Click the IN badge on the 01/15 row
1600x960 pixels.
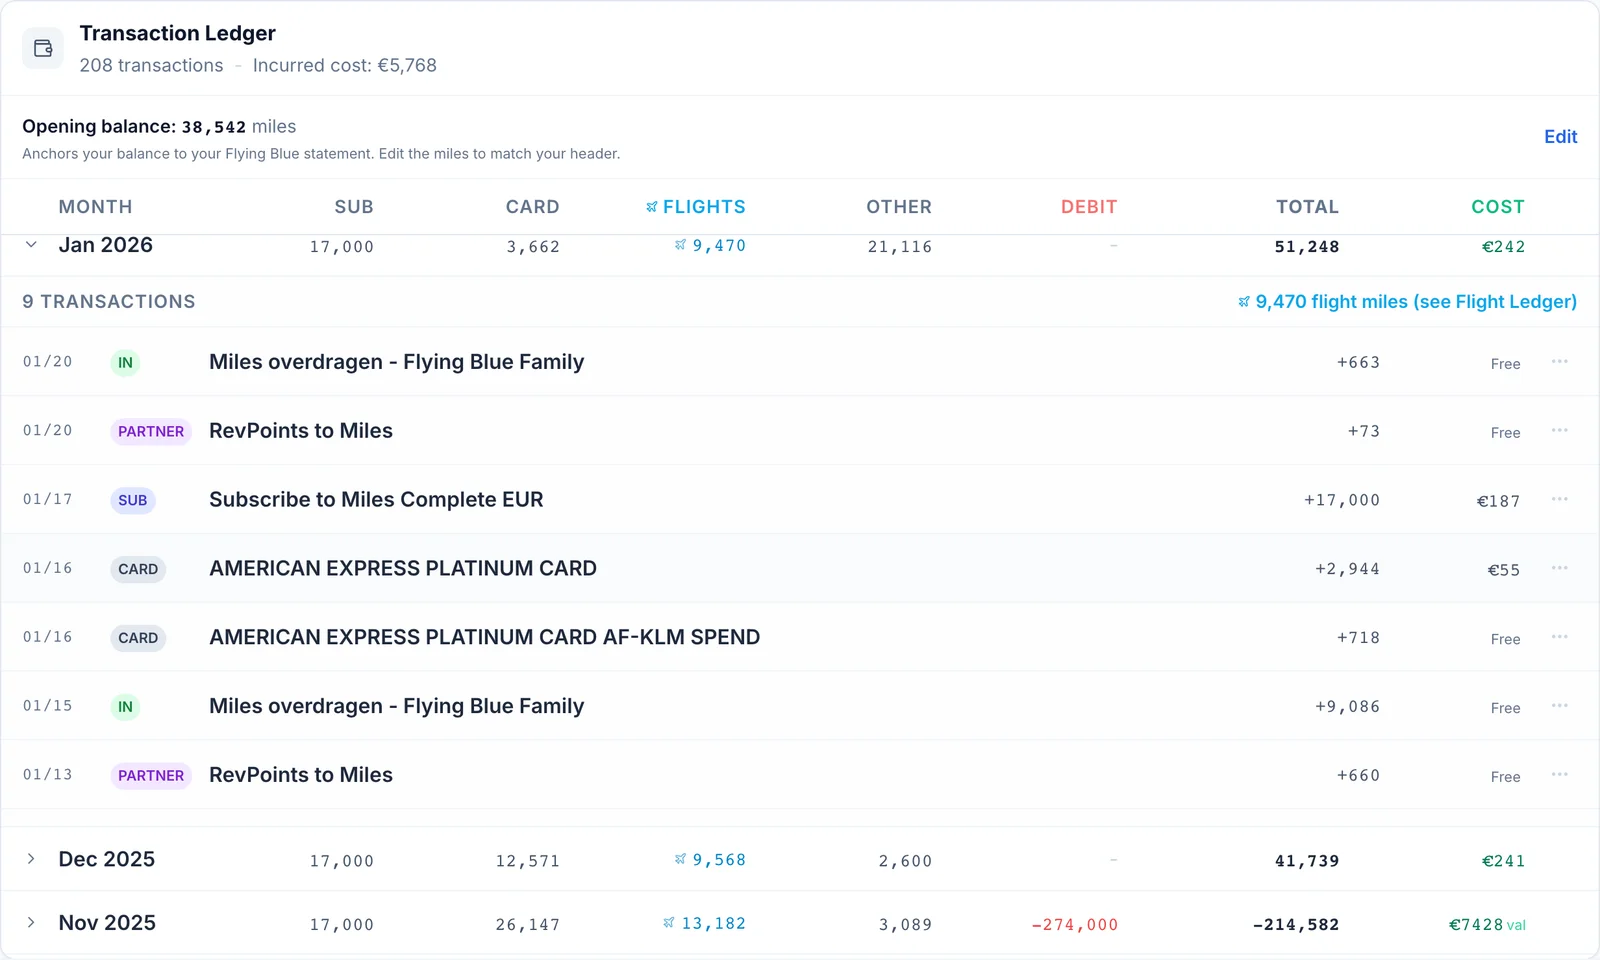pyautogui.click(x=125, y=707)
